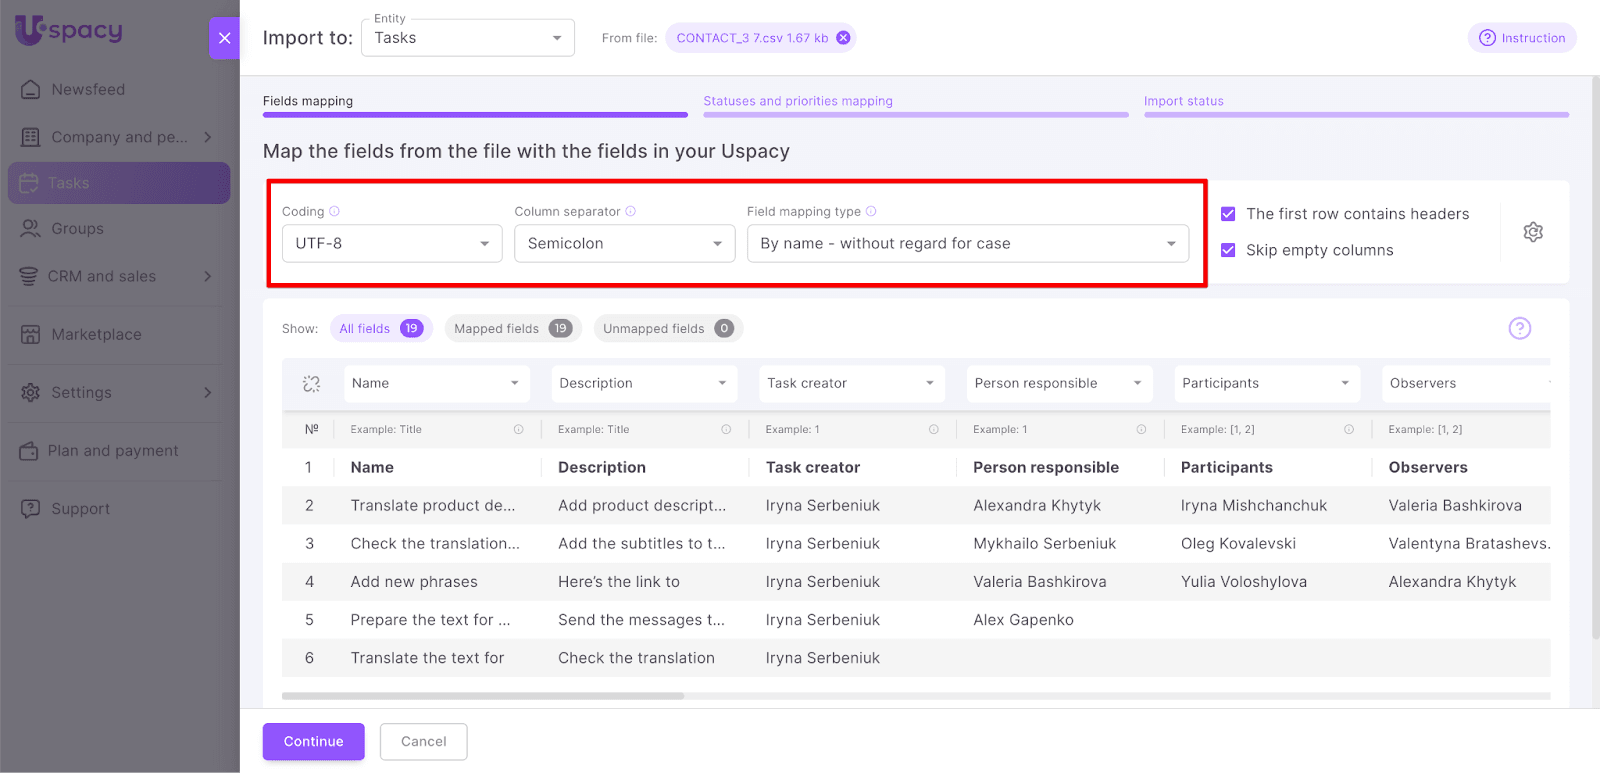Toggle 'The first row contains headers' checkbox

[1228, 214]
